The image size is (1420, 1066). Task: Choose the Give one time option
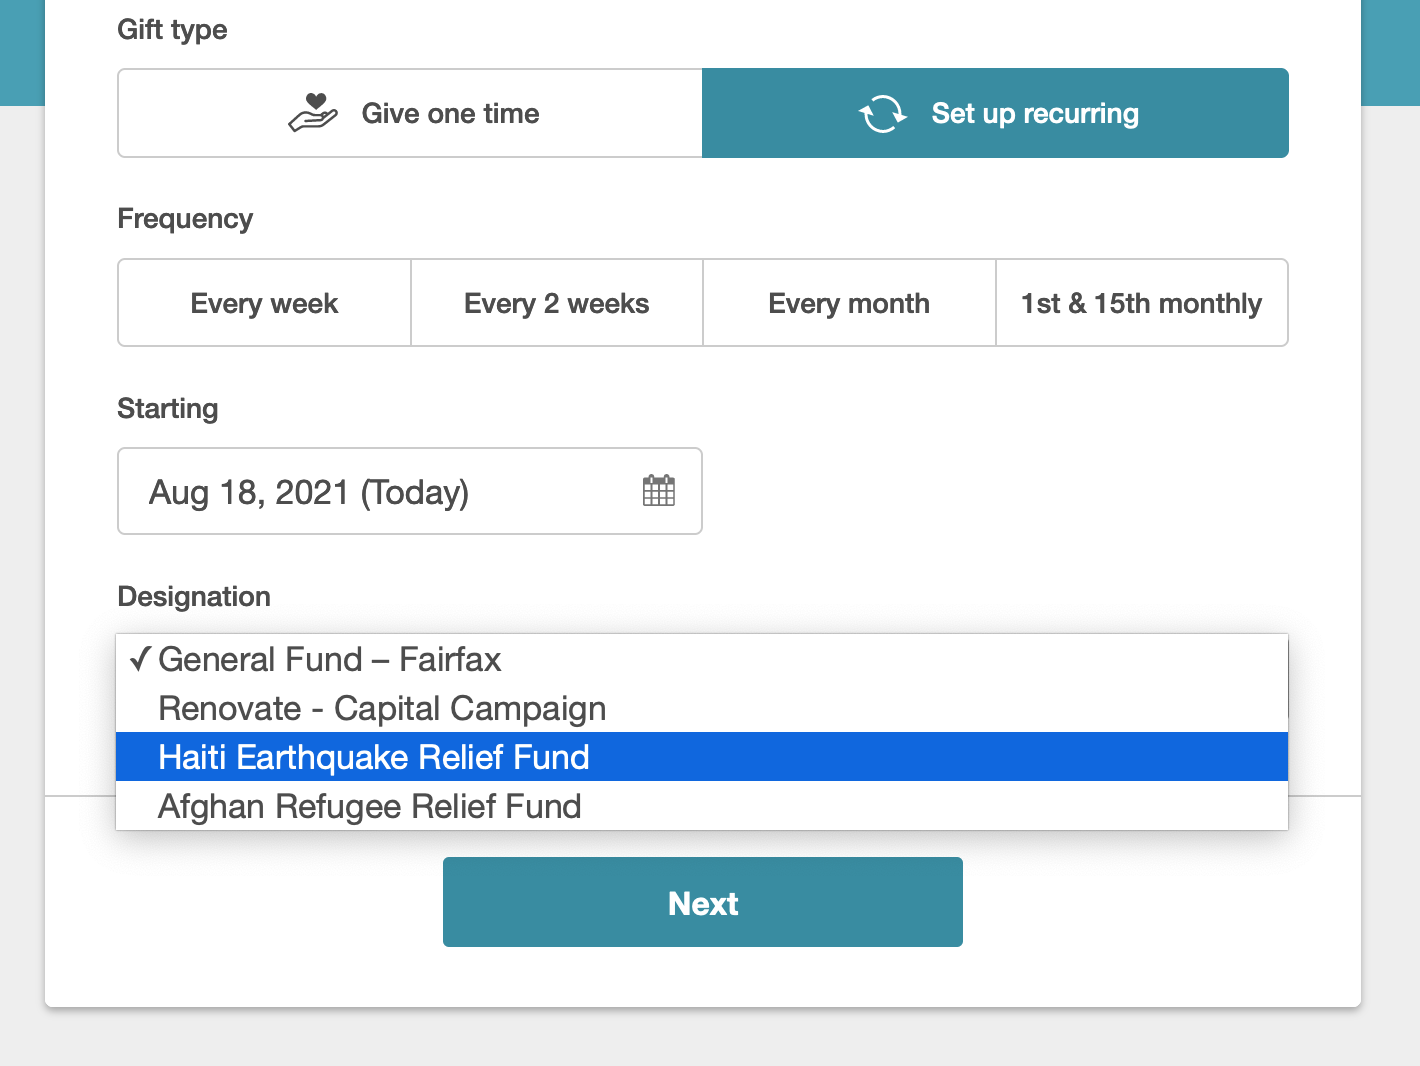[x=410, y=113]
